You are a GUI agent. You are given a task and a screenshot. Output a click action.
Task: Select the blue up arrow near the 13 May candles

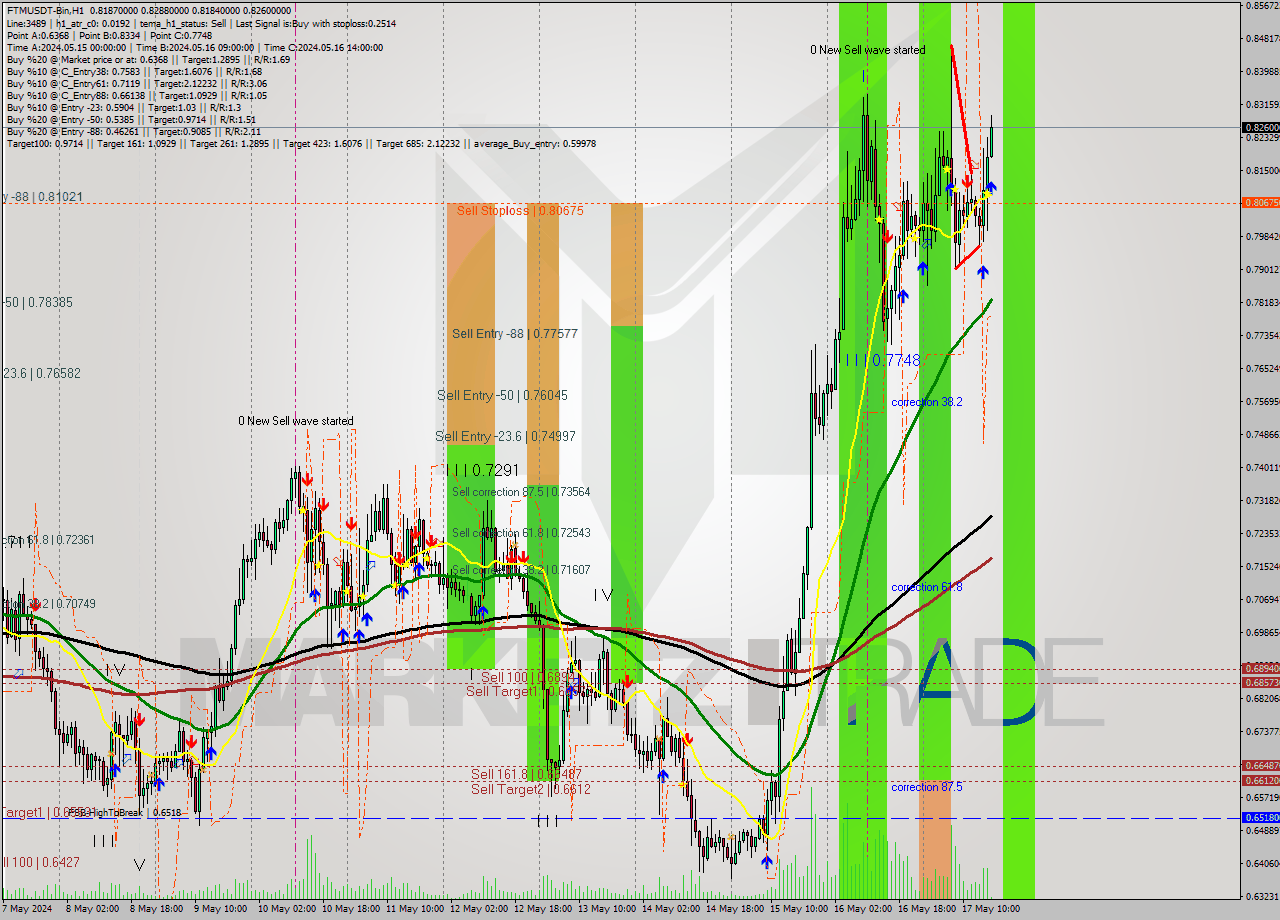(662, 775)
